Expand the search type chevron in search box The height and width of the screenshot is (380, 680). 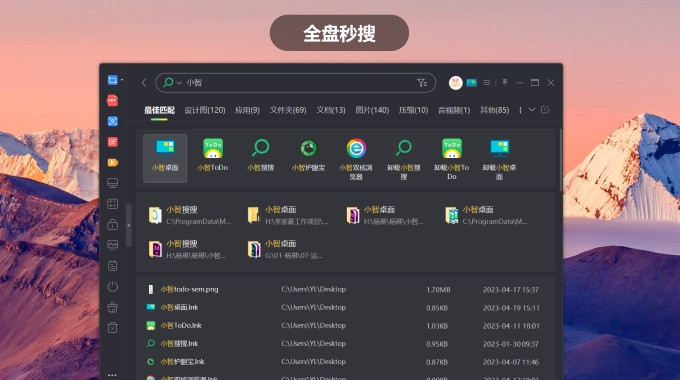[x=179, y=83]
